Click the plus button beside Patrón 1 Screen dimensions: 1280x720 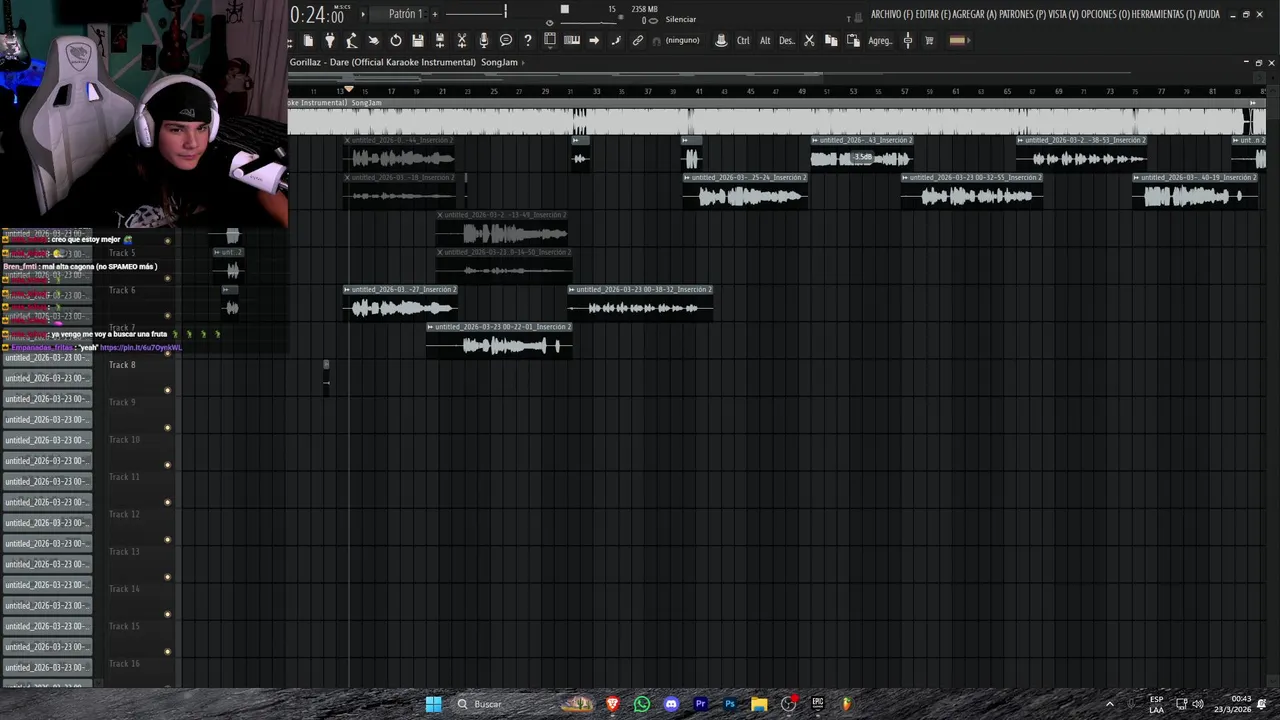(x=433, y=14)
